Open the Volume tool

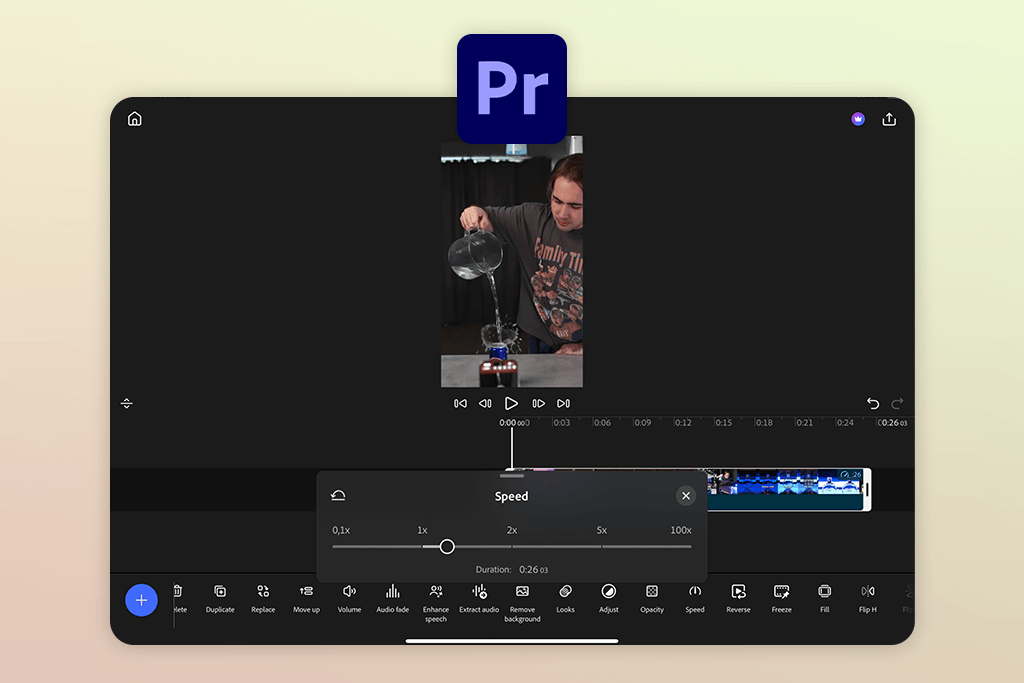[x=349, y=599]
